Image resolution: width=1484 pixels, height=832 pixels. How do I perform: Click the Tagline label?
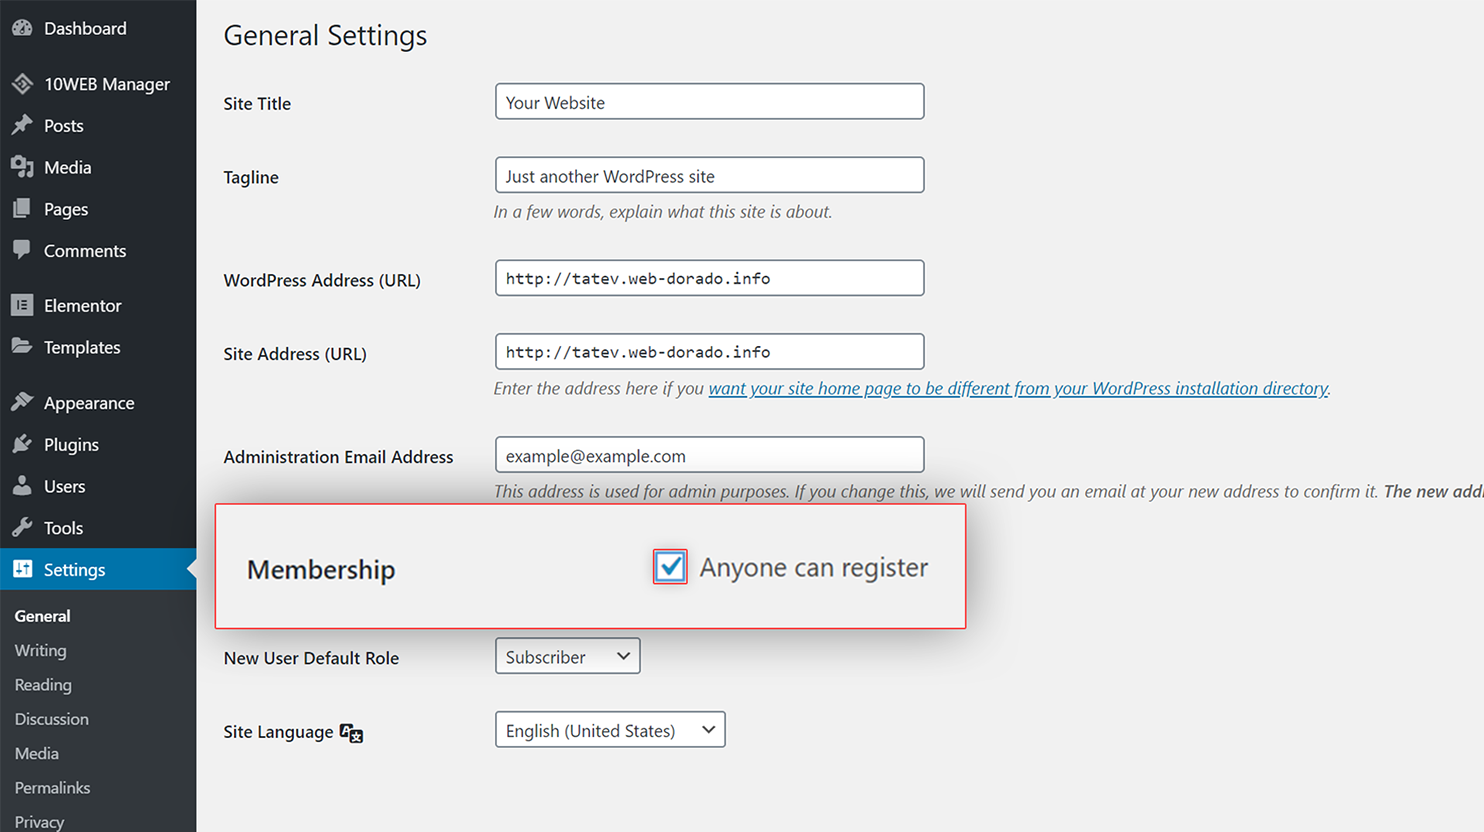pyautogui.click(x=251, y=177)
